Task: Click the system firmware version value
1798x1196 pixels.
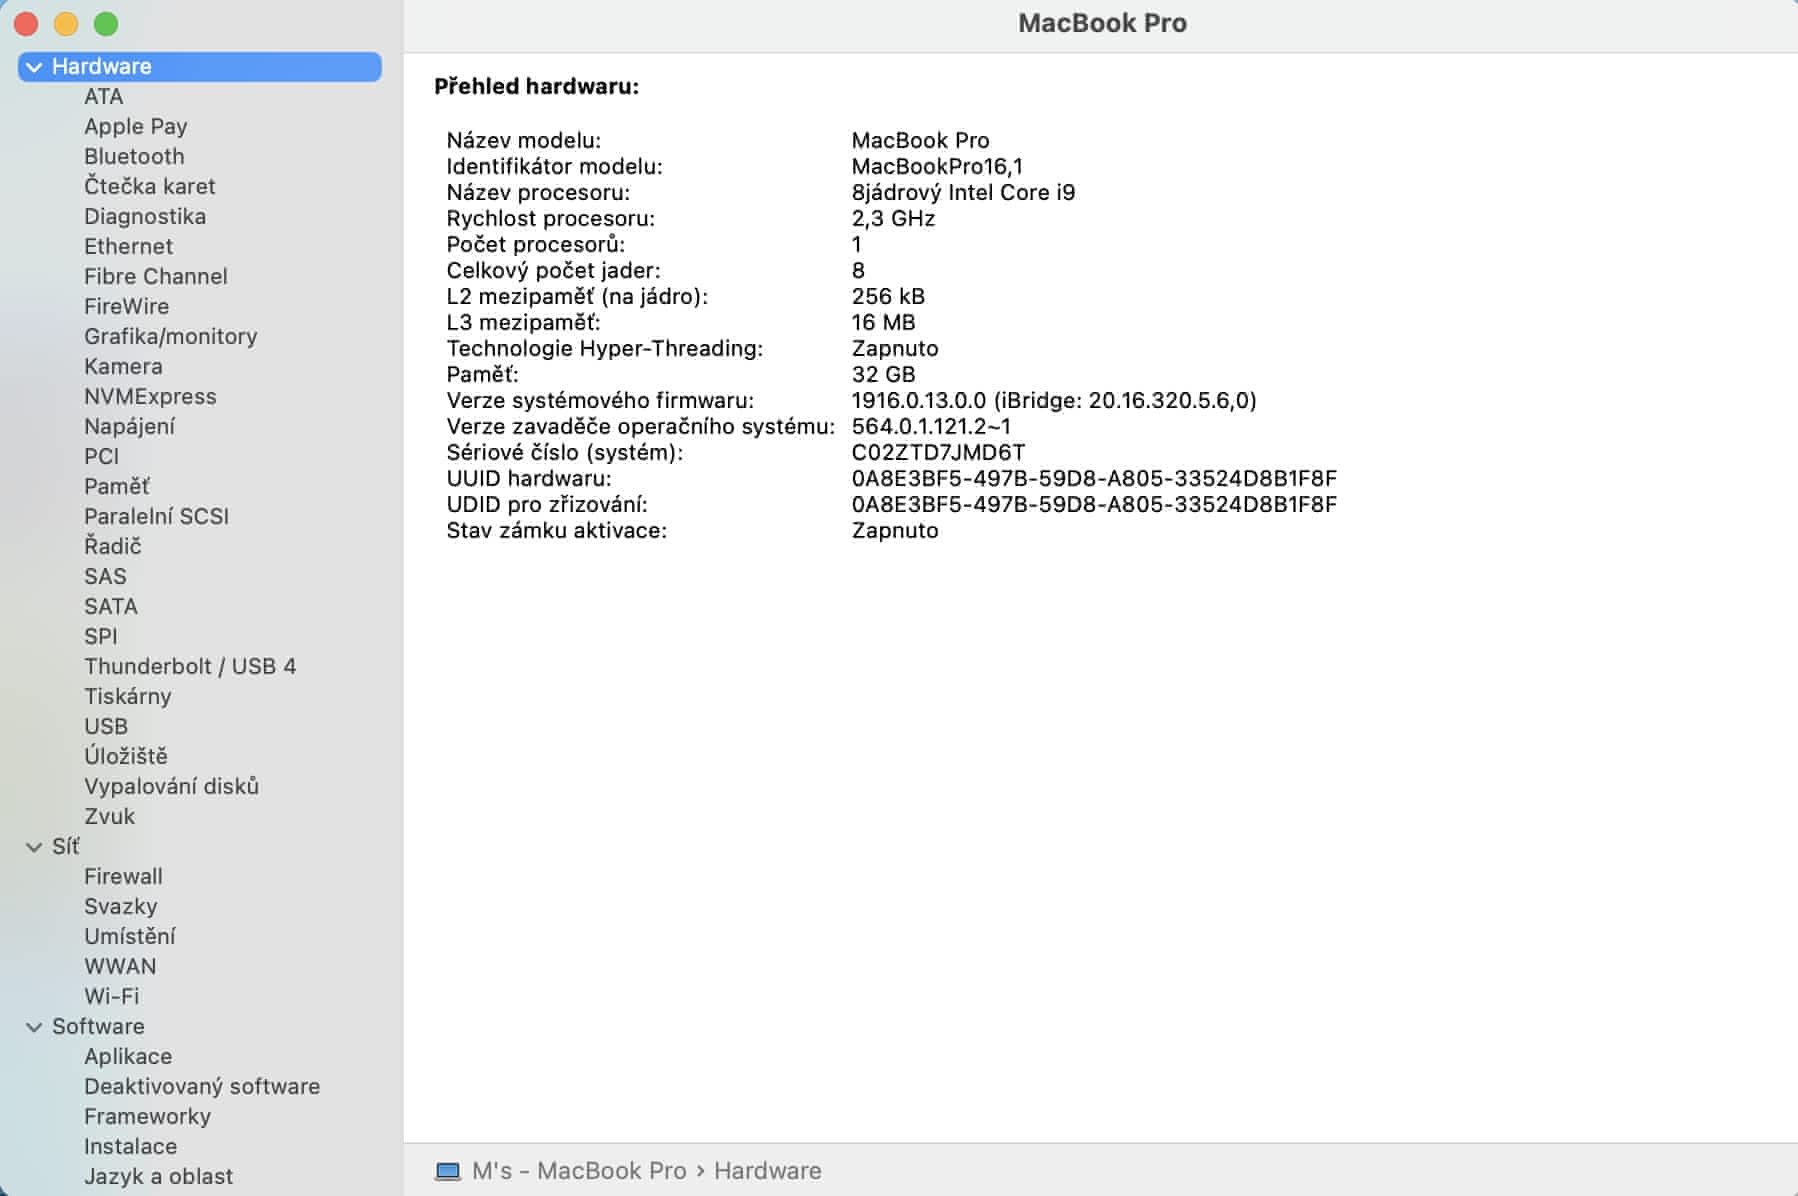Action: [1054, 401]
